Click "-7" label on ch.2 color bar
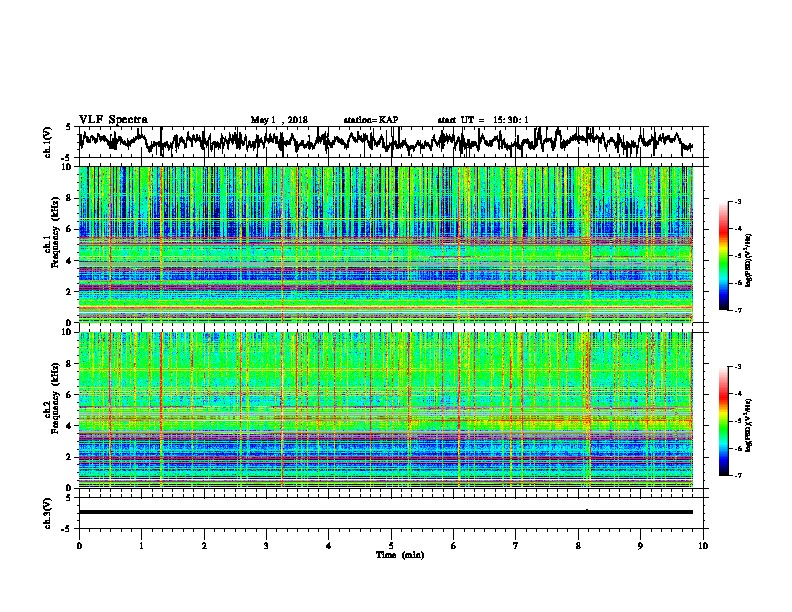 (737, 475)
